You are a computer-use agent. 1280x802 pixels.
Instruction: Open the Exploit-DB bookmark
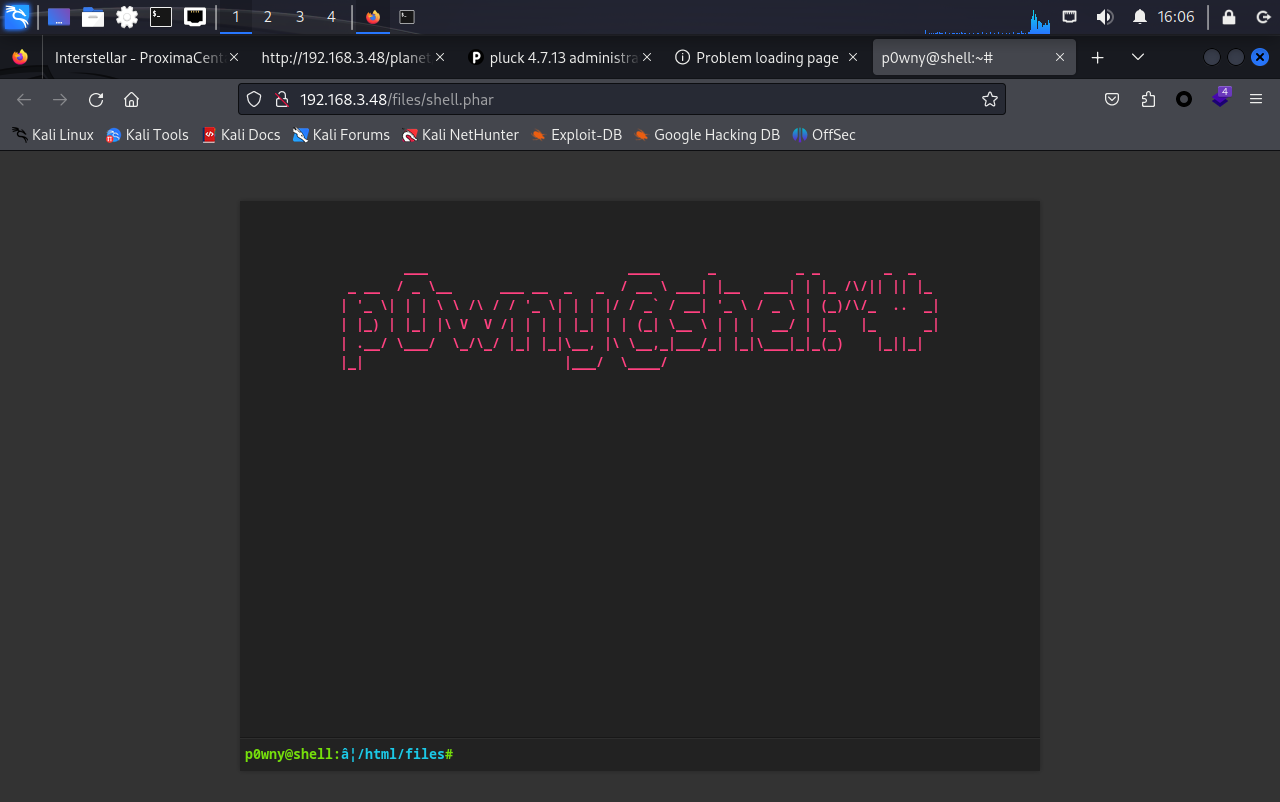click(x=576, y=135)
